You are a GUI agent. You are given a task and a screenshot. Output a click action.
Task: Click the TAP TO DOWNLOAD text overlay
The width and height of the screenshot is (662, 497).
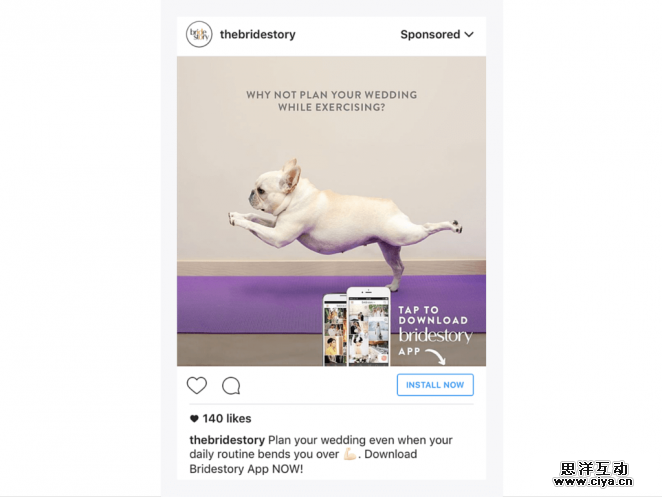click(x=433, y=315)
